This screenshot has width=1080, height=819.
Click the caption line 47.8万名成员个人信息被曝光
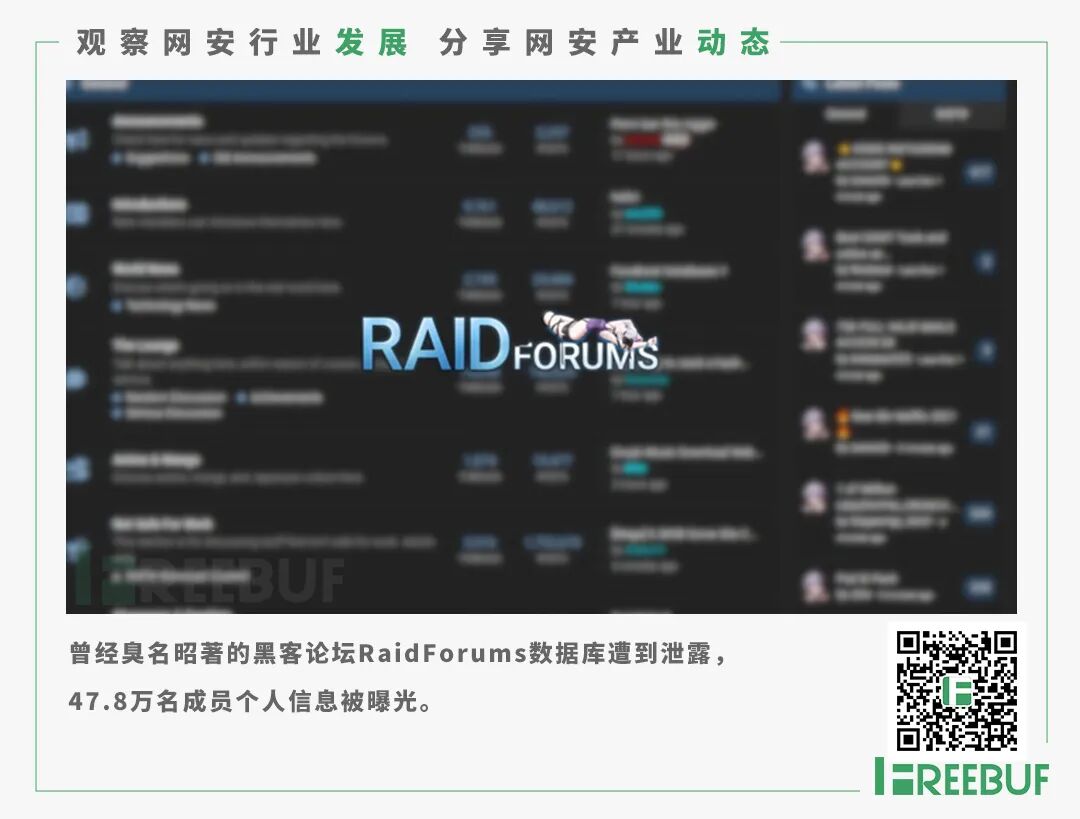click(251, 701)
